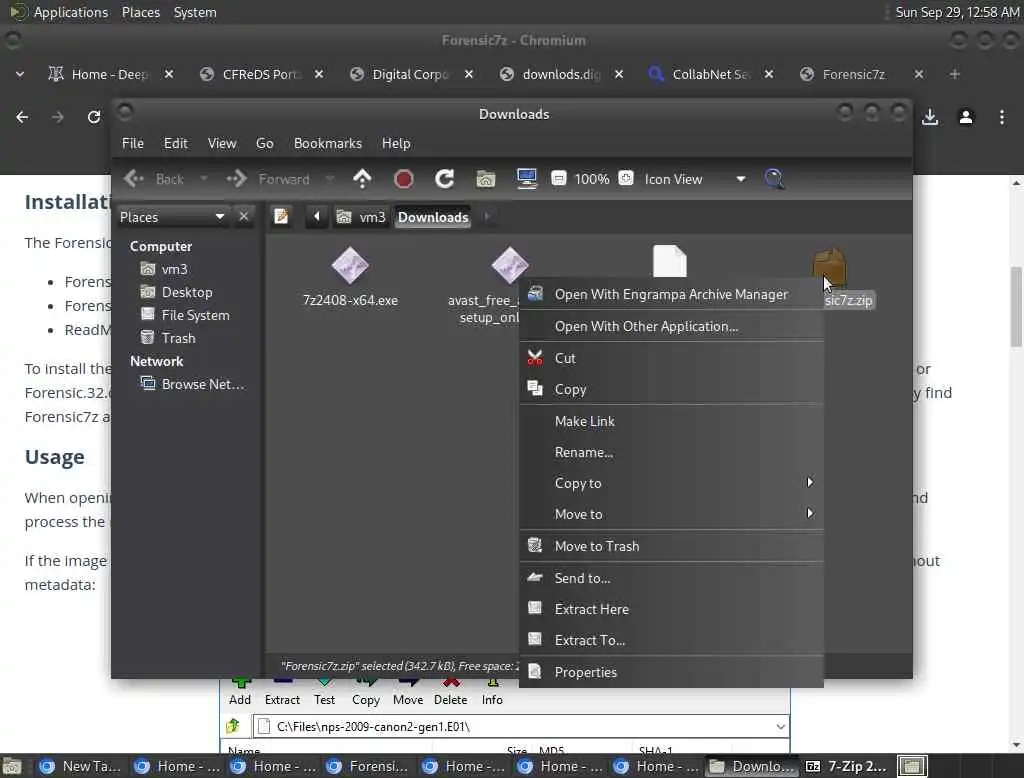Open the Help menu in Downloads window
The height and width of the screenshot is (778, 1024).
(x=396, y=143)
